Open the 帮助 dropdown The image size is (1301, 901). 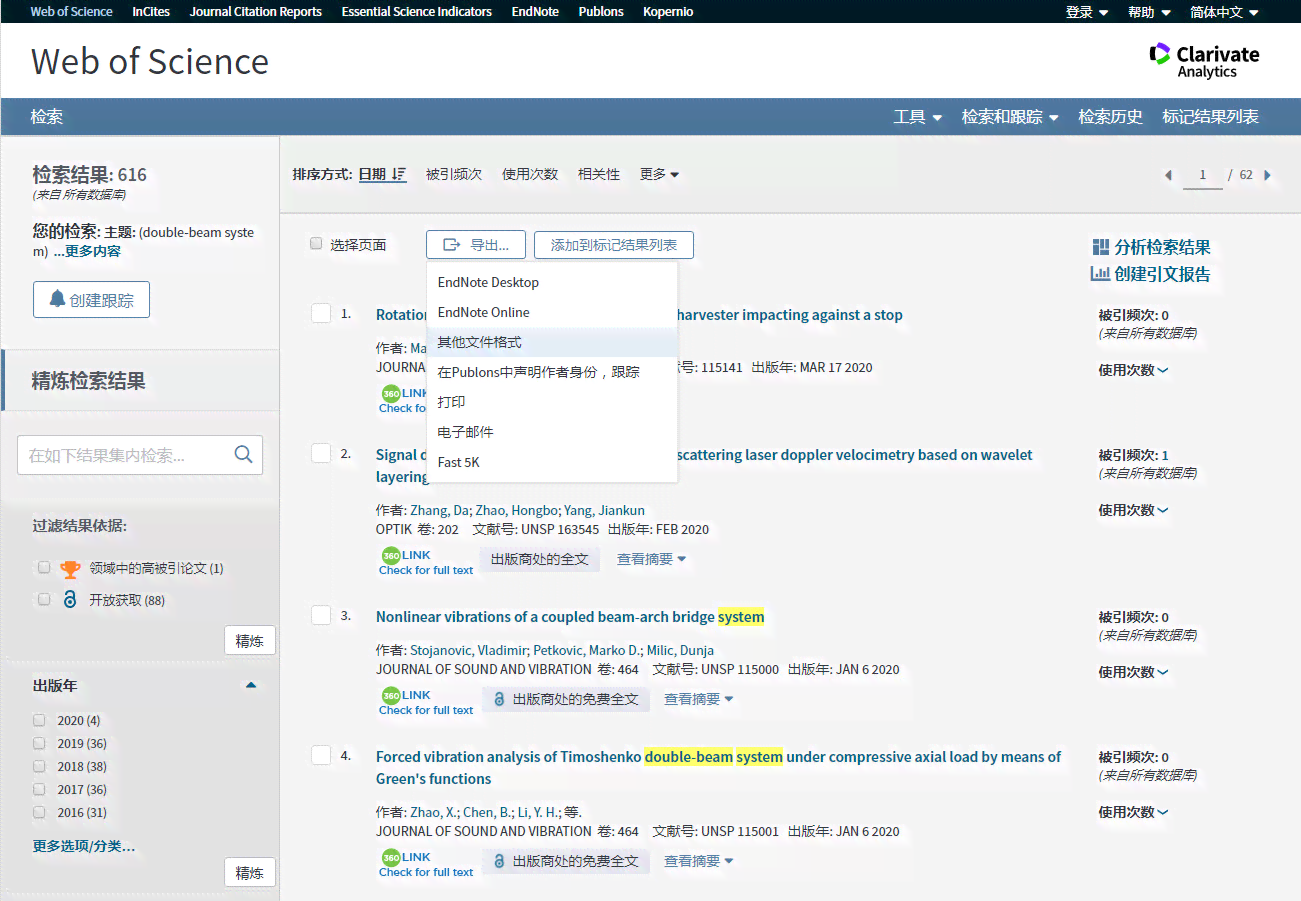coord(1149,12)
